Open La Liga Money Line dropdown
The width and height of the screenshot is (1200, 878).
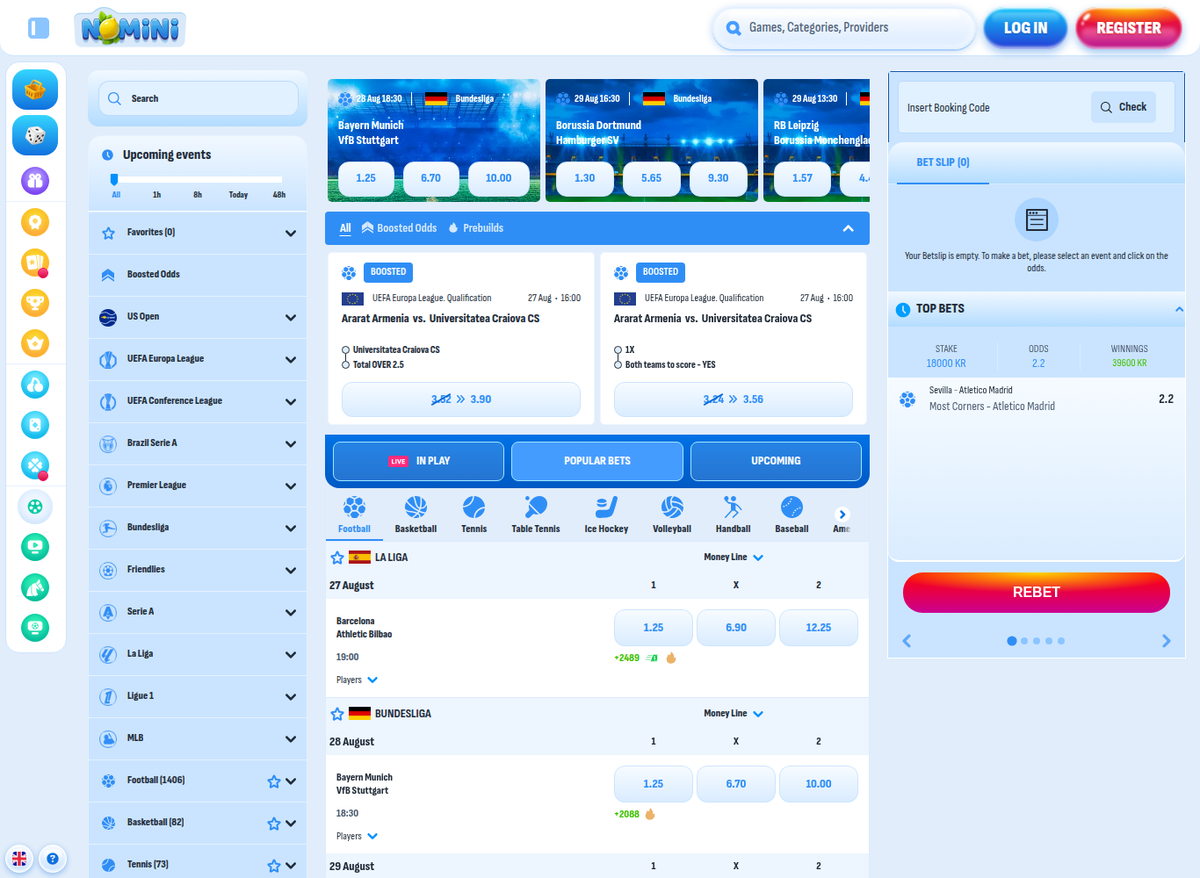(734, 557)
